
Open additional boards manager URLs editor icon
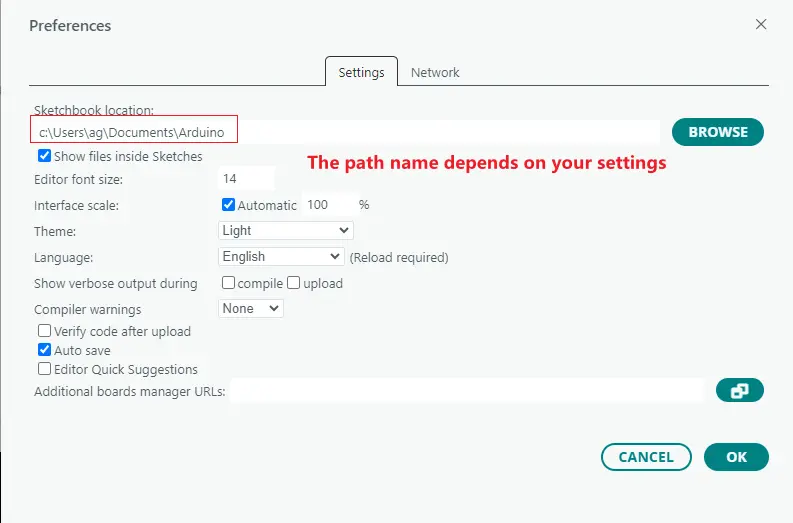click(x=739, y=391)
